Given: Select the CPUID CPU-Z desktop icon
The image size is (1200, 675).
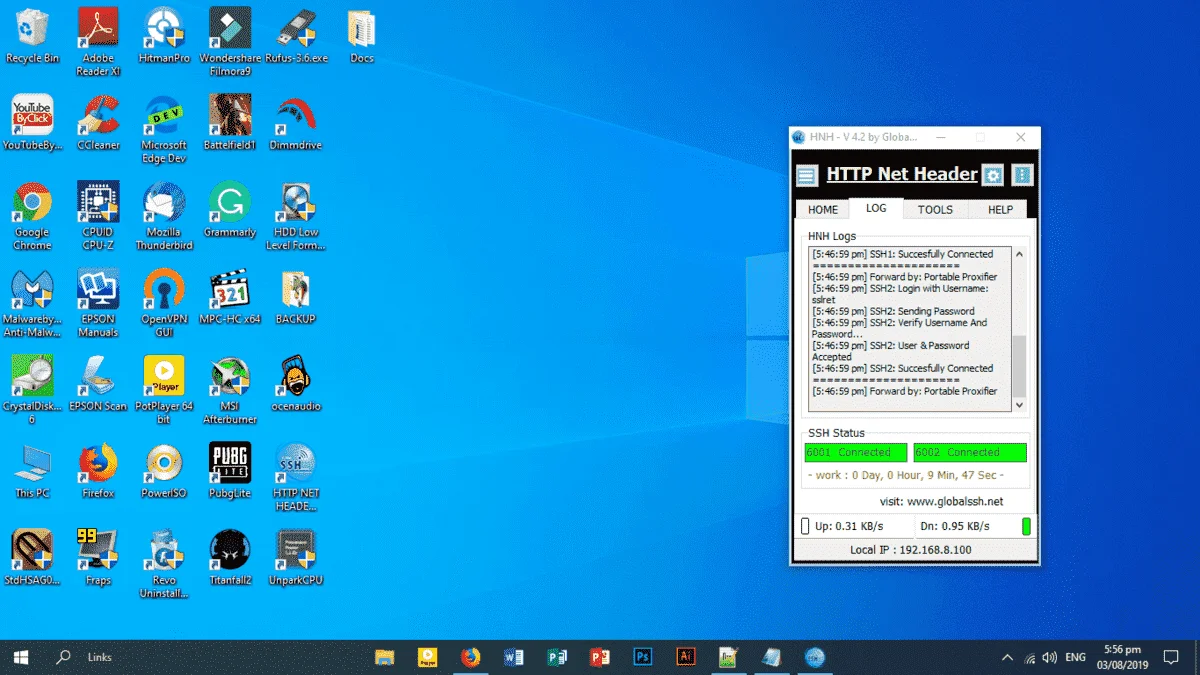Looking at the screenshot, I should (x=98, y=216).
